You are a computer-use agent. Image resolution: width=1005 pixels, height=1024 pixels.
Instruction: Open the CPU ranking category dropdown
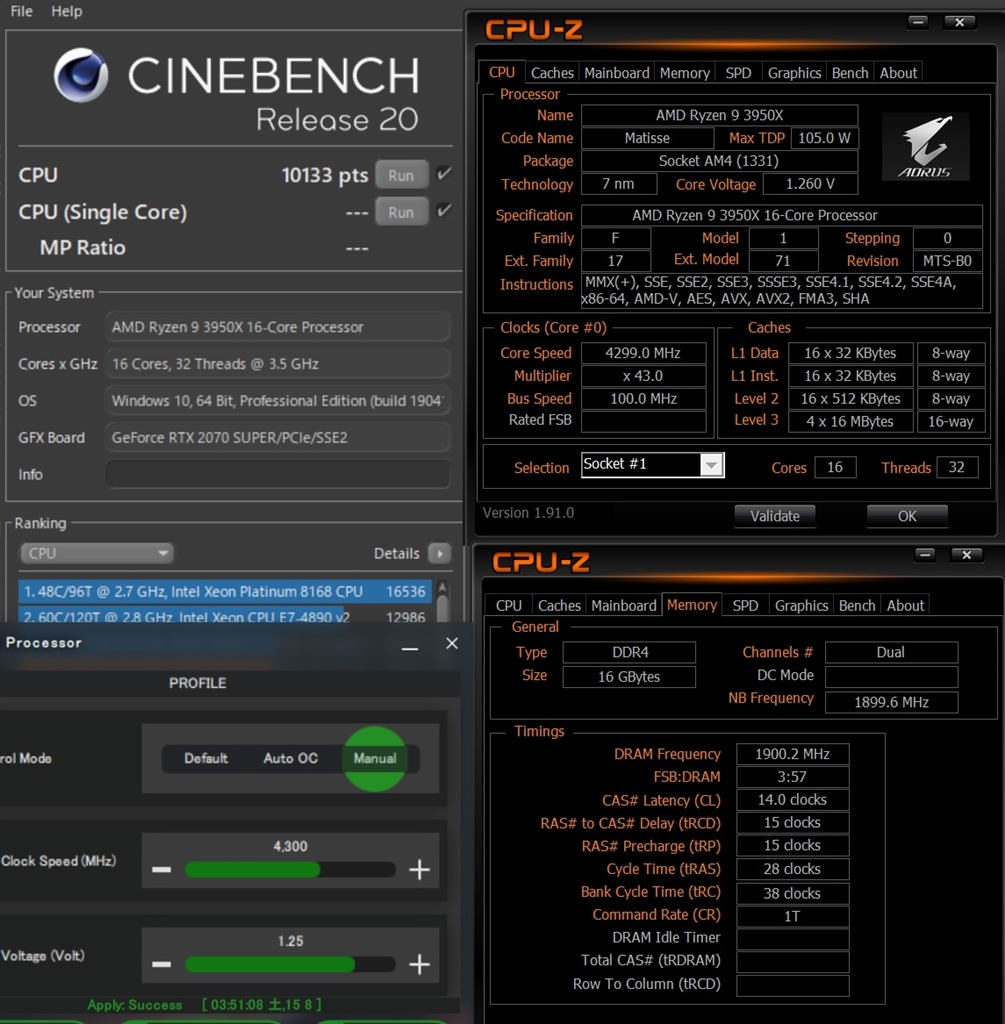coord(95,553)
